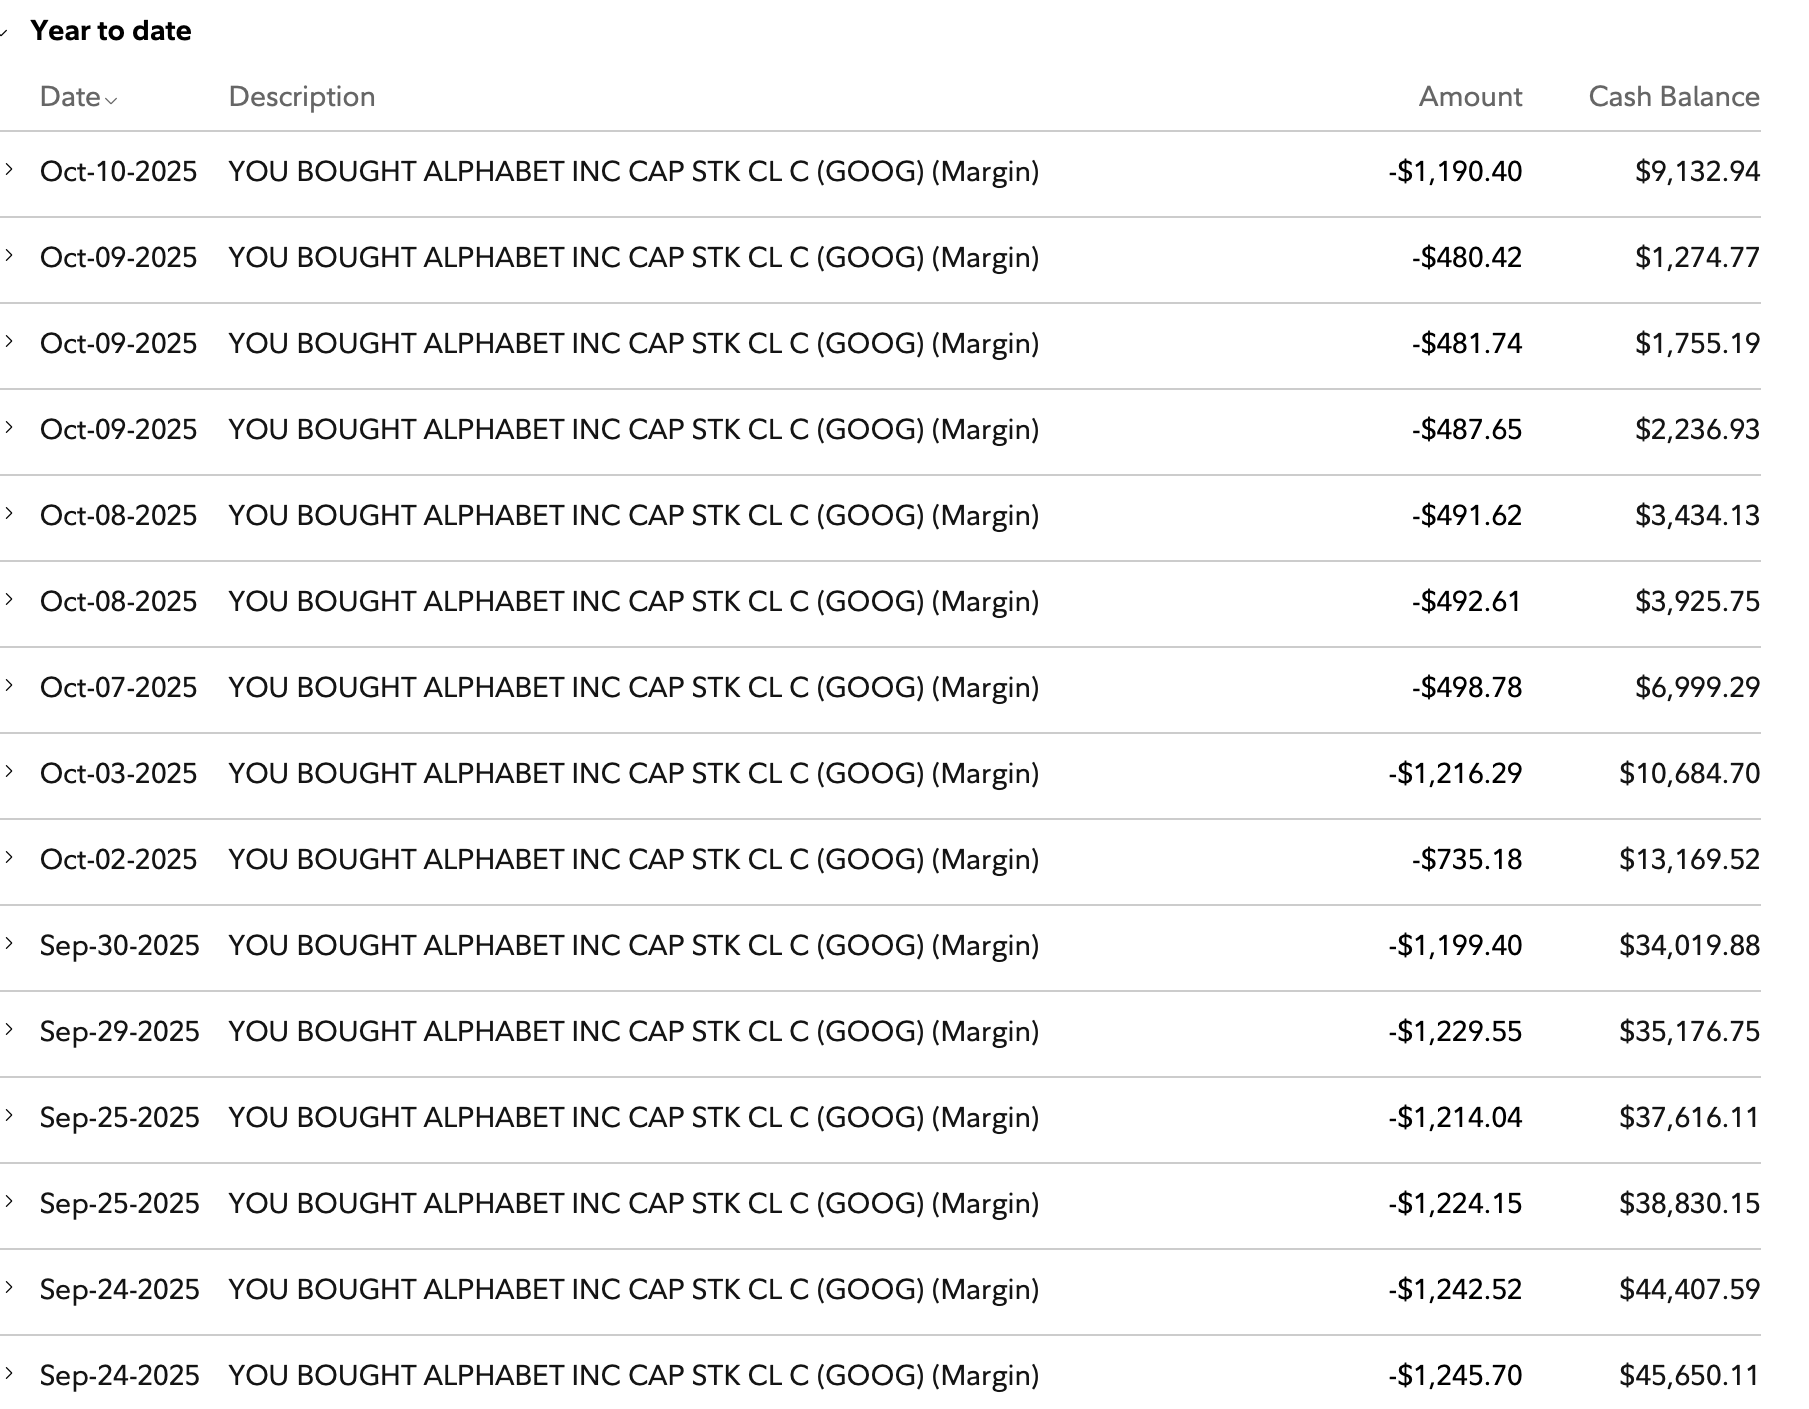
Task: Expand the Sep-24-2025 row for -$1,245.70
Action: click(11, 1375)
